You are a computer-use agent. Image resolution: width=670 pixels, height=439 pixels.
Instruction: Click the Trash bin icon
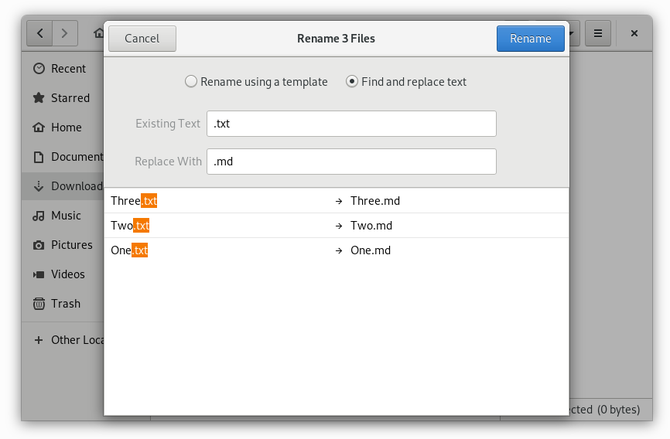[39, 304]
